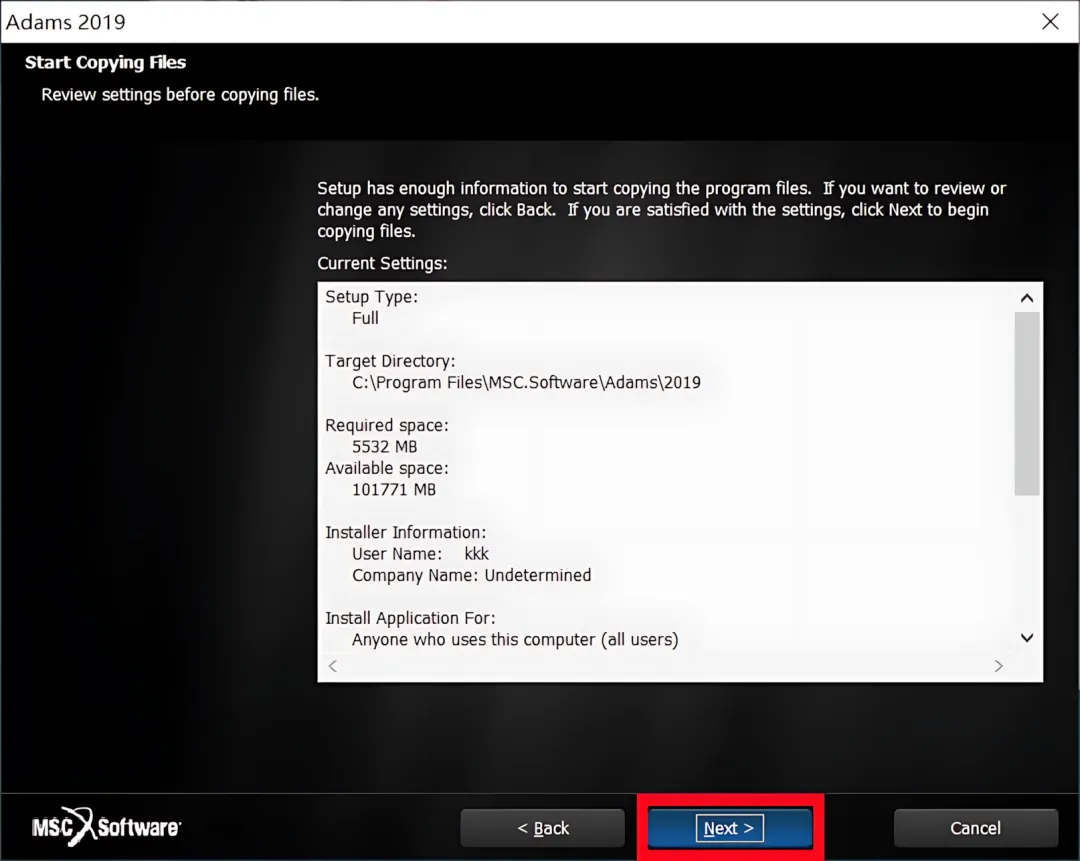Cancel the Adams 2019 installation
This screenshot has width=1080, height=861.
(x=975, y=827)
